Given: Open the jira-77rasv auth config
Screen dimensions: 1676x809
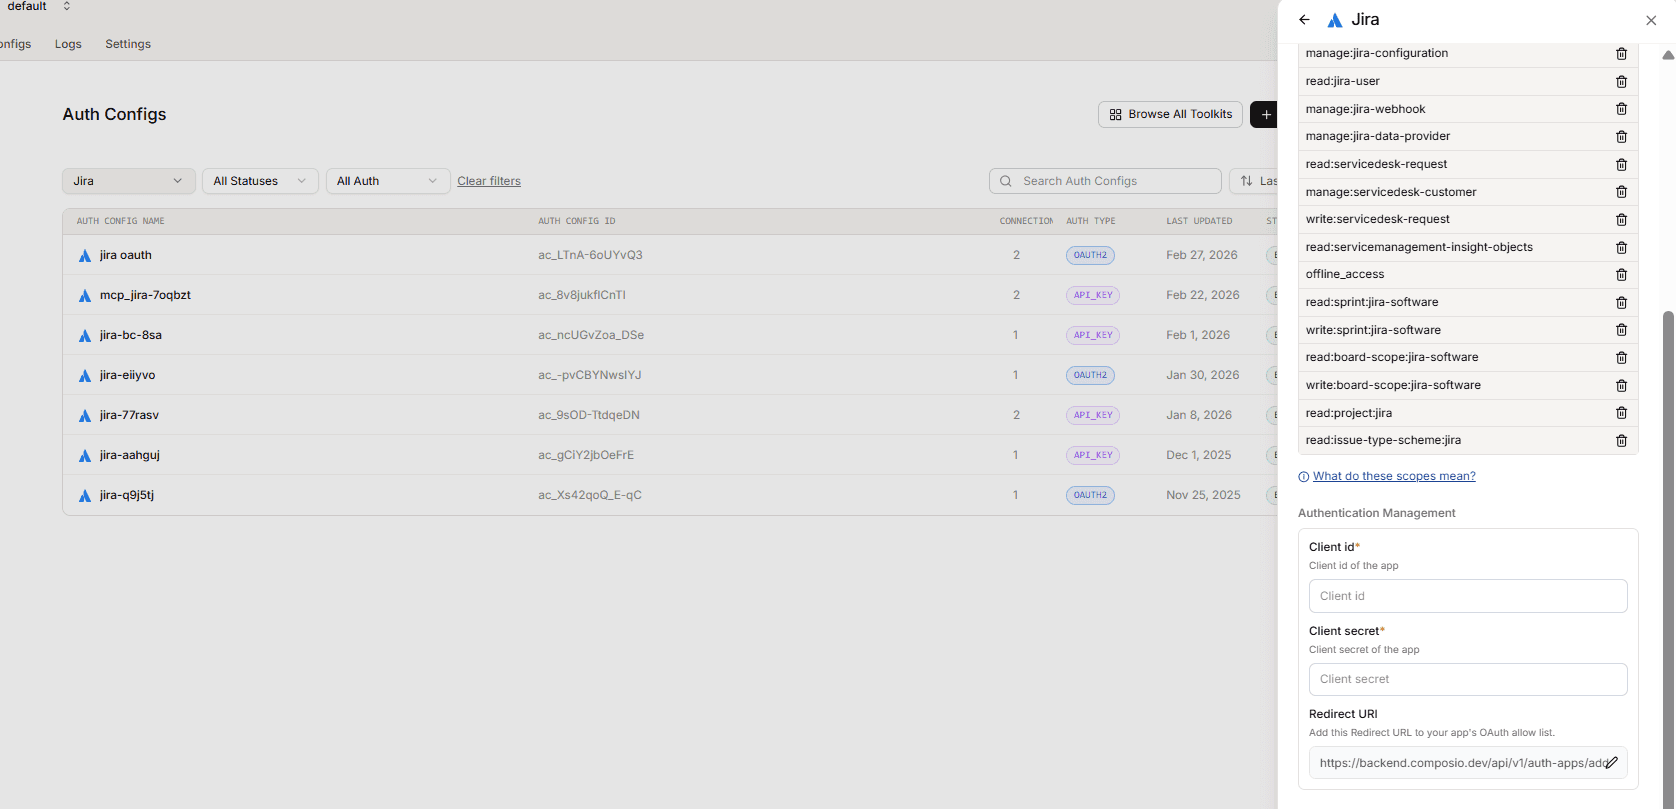Looking at the screenshot, I should (669, 415).
